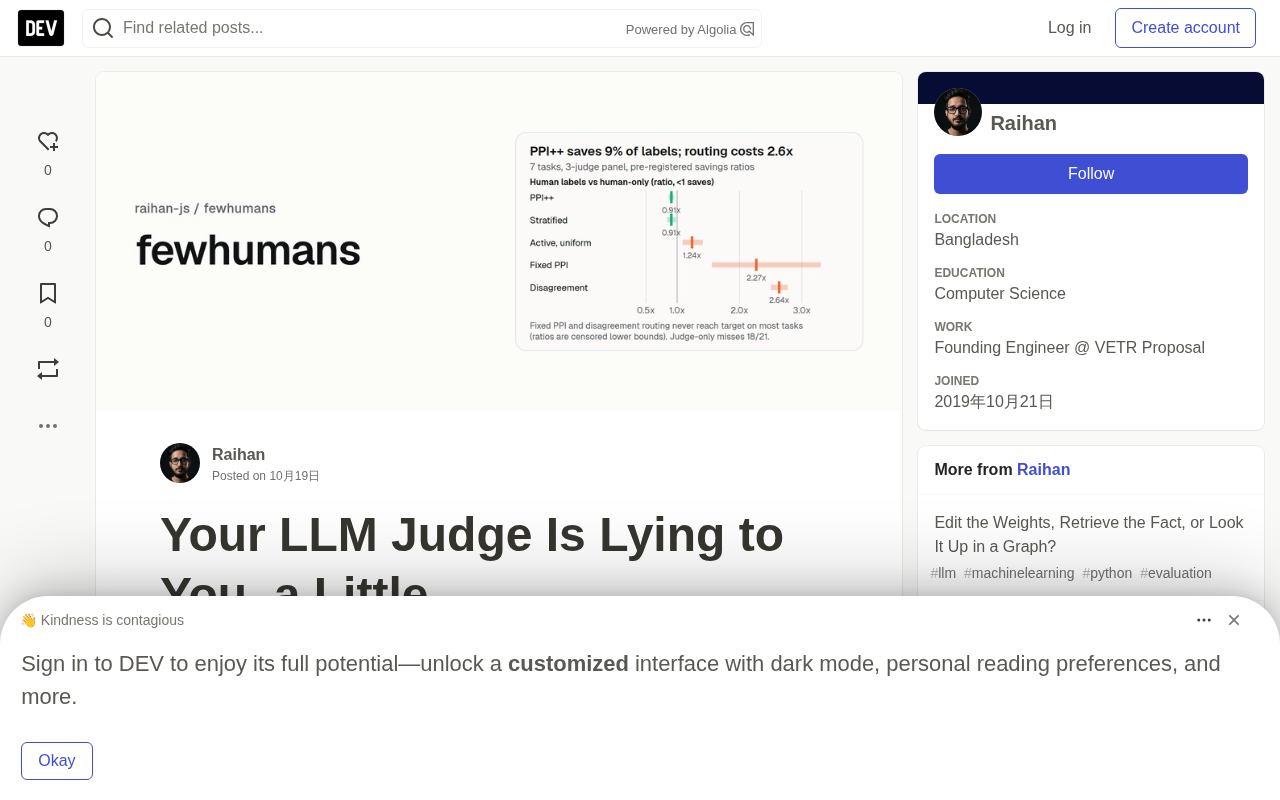Image resolution: width=1280 pixels, height=800 pixels.
Task: Click Powered by Algolia text
Action: point(681,30)
